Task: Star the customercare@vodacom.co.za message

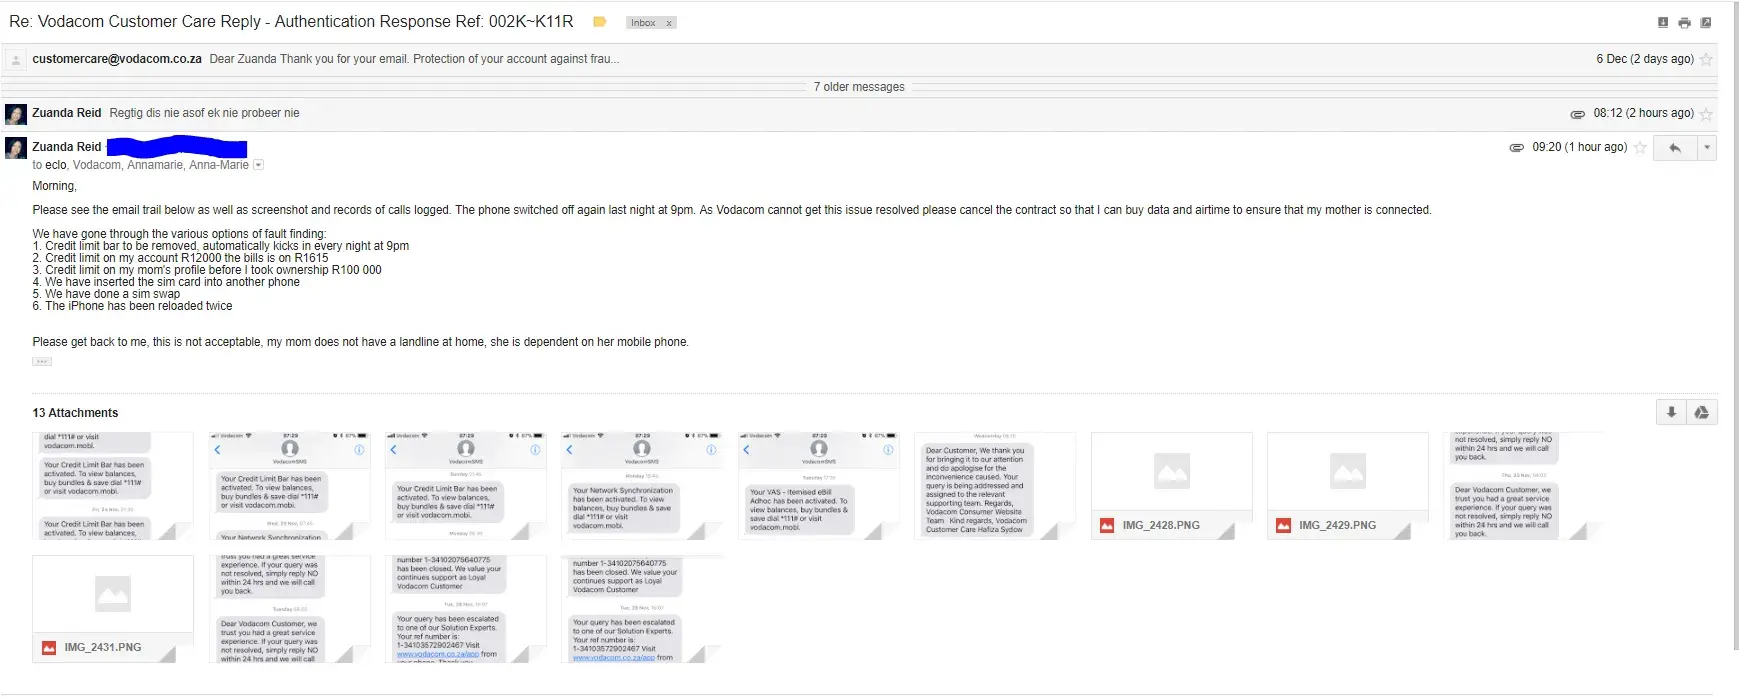Action: tap(1706, 59)
